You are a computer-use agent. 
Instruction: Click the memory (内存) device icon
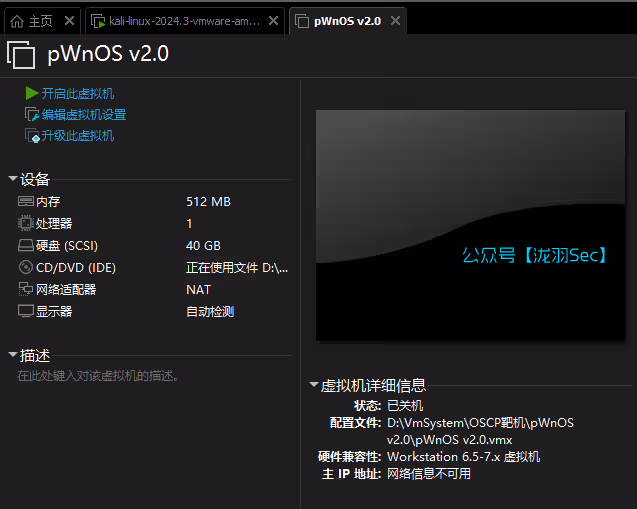click(x=26, y=201)
